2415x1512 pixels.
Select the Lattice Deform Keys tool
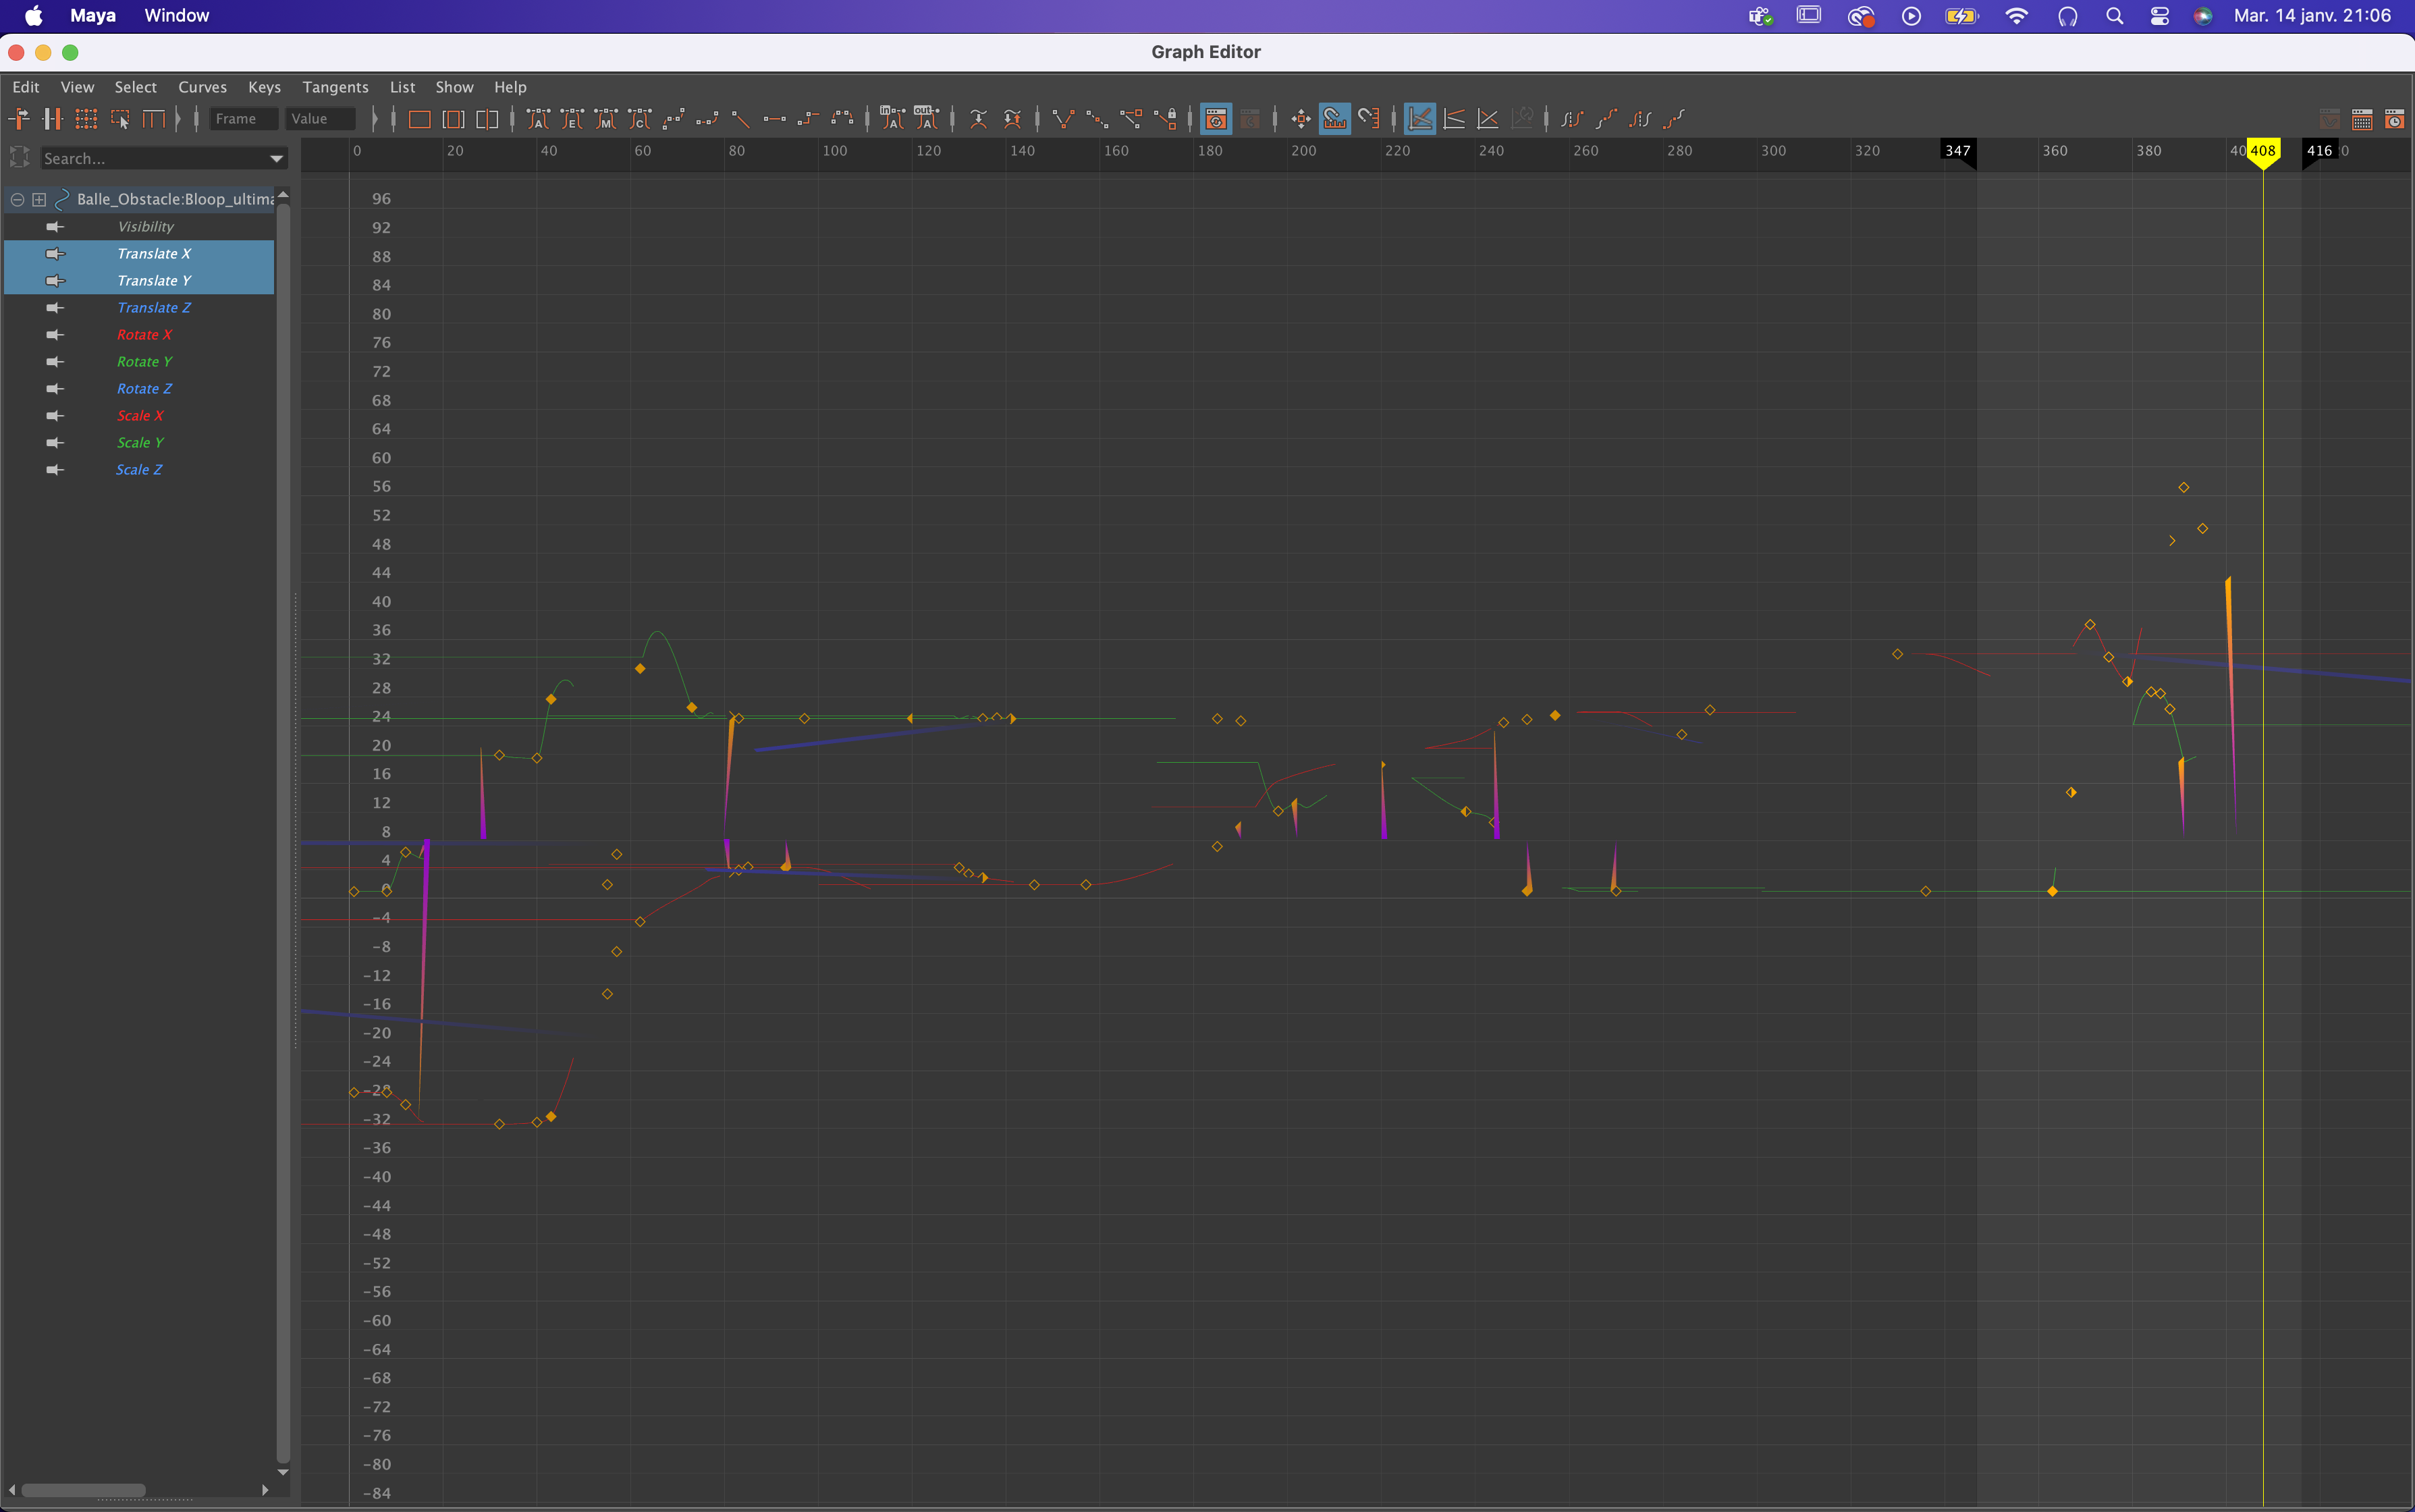(87, 118)
